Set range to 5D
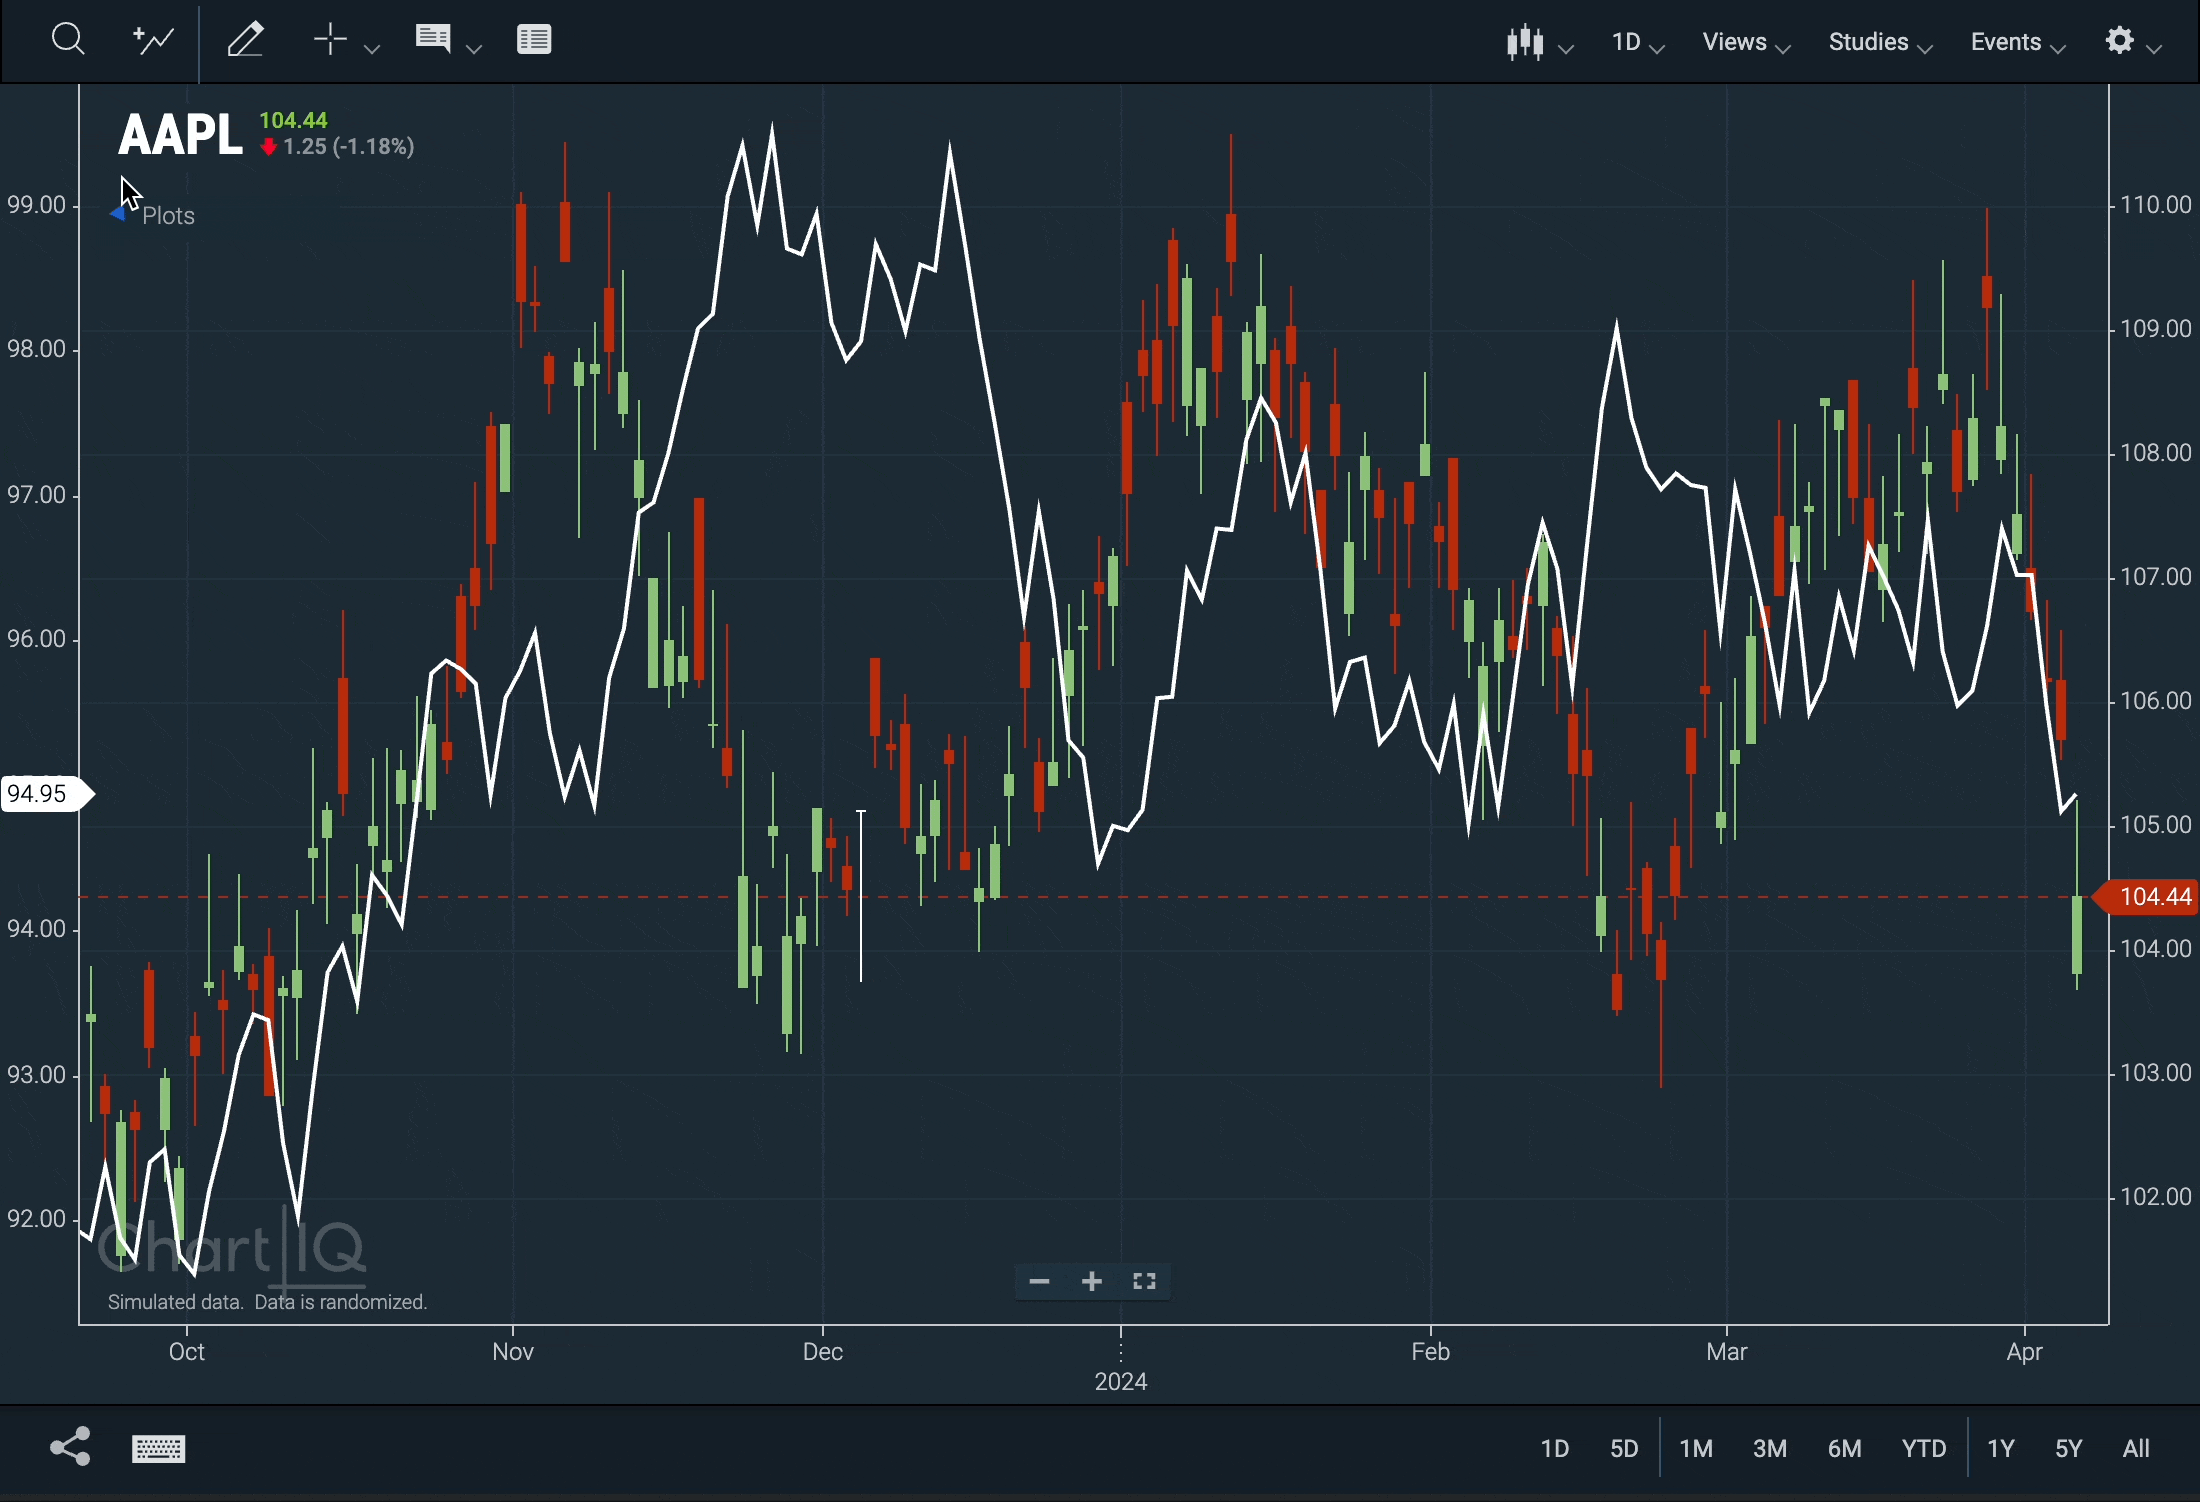Viewport: 2200px width, 1502px height. coord(1624,1448)
